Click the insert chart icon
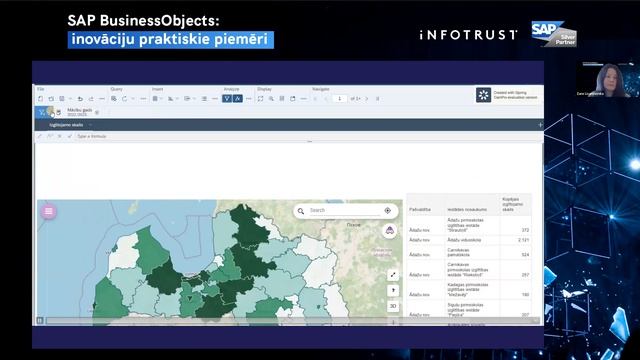Viewport: 640px width, 360px height. [x=171, y=99]
